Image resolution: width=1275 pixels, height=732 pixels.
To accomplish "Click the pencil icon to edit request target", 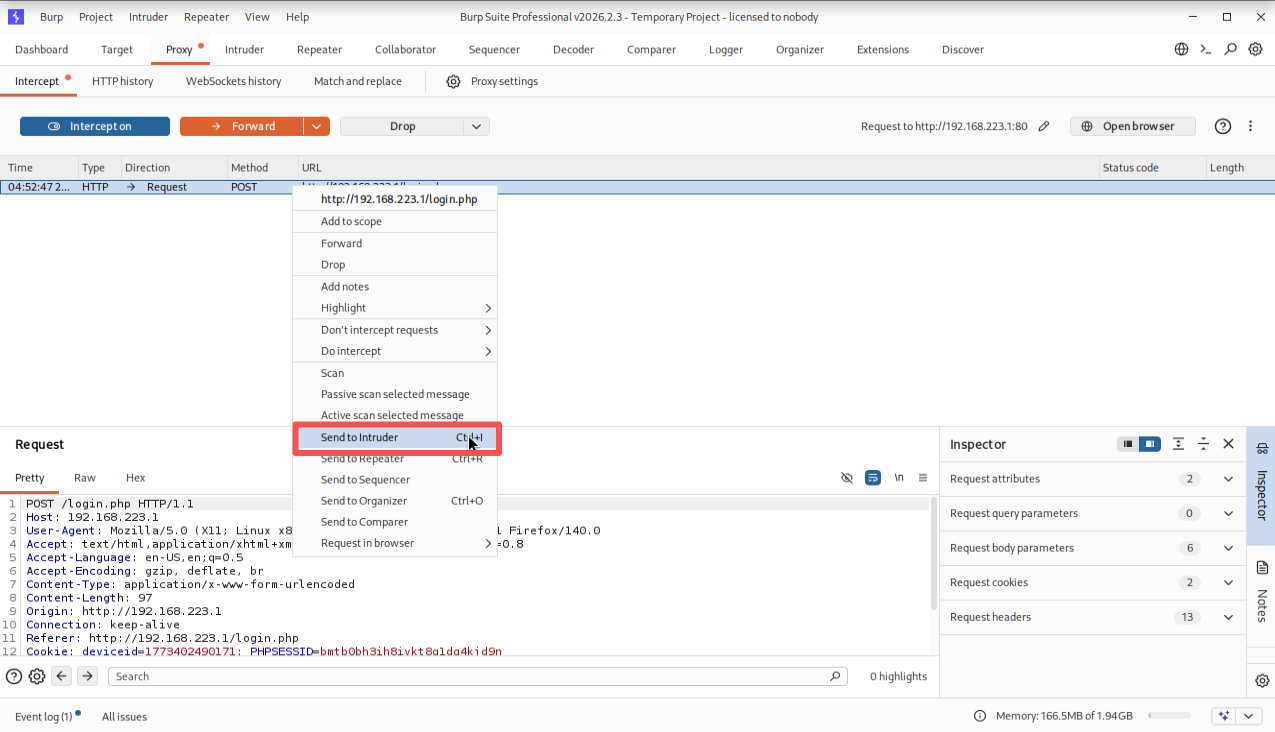I will pyautogui.click(x=1044, y=126).
